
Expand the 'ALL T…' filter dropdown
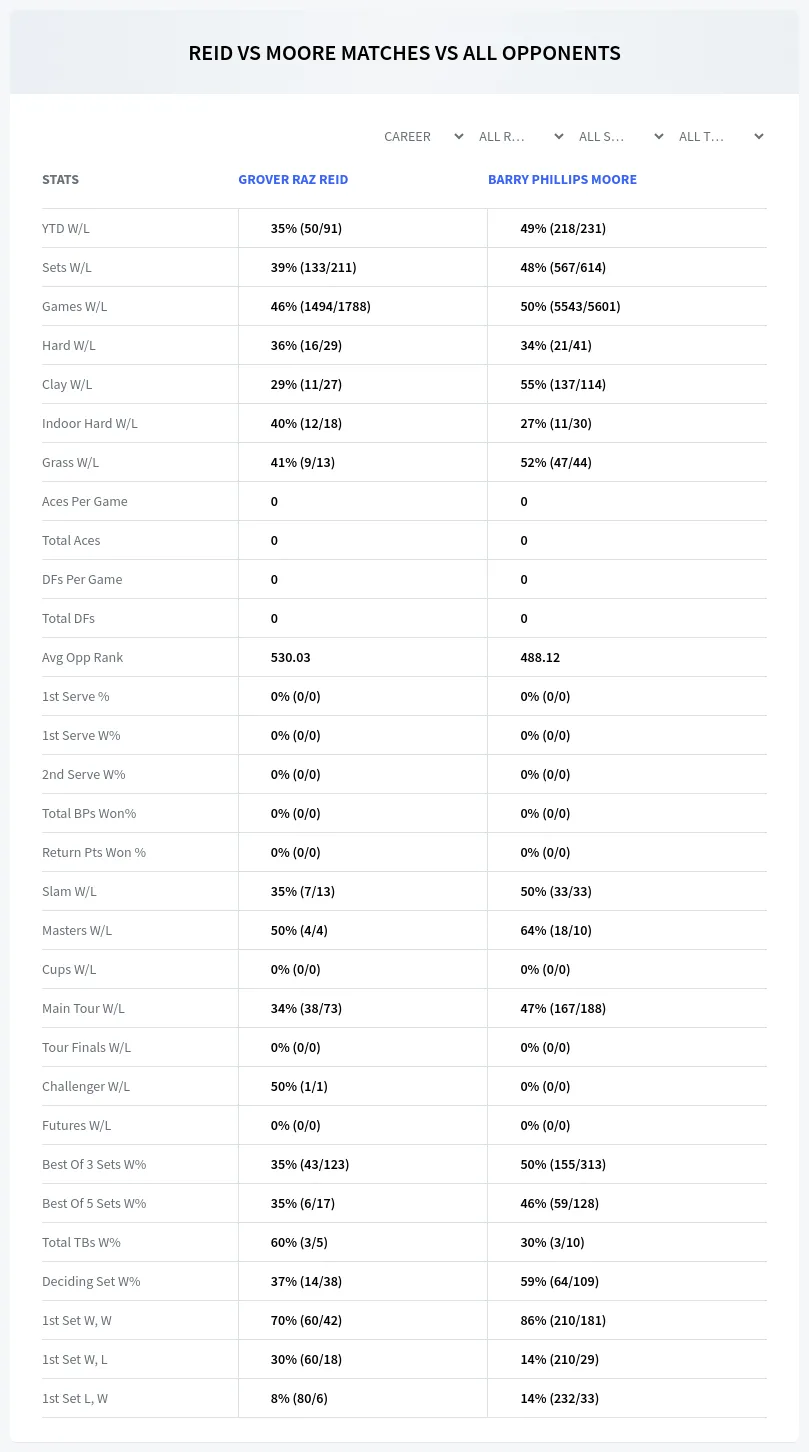pos(721,136)
